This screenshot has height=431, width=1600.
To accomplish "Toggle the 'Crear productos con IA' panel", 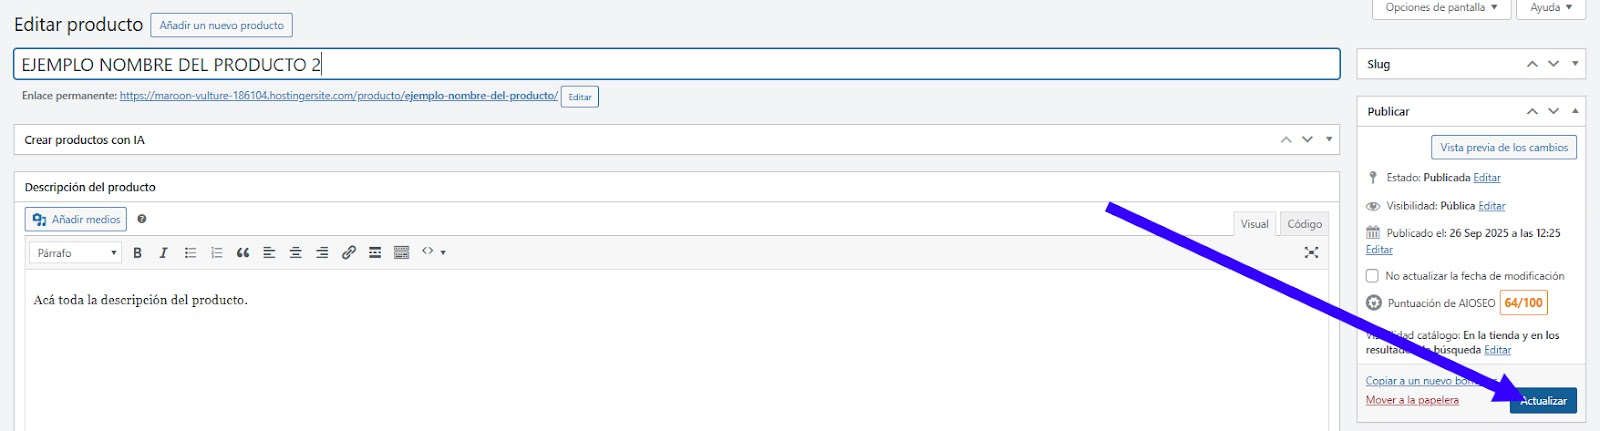I will pyautogui.click(x=1329, y=140).
